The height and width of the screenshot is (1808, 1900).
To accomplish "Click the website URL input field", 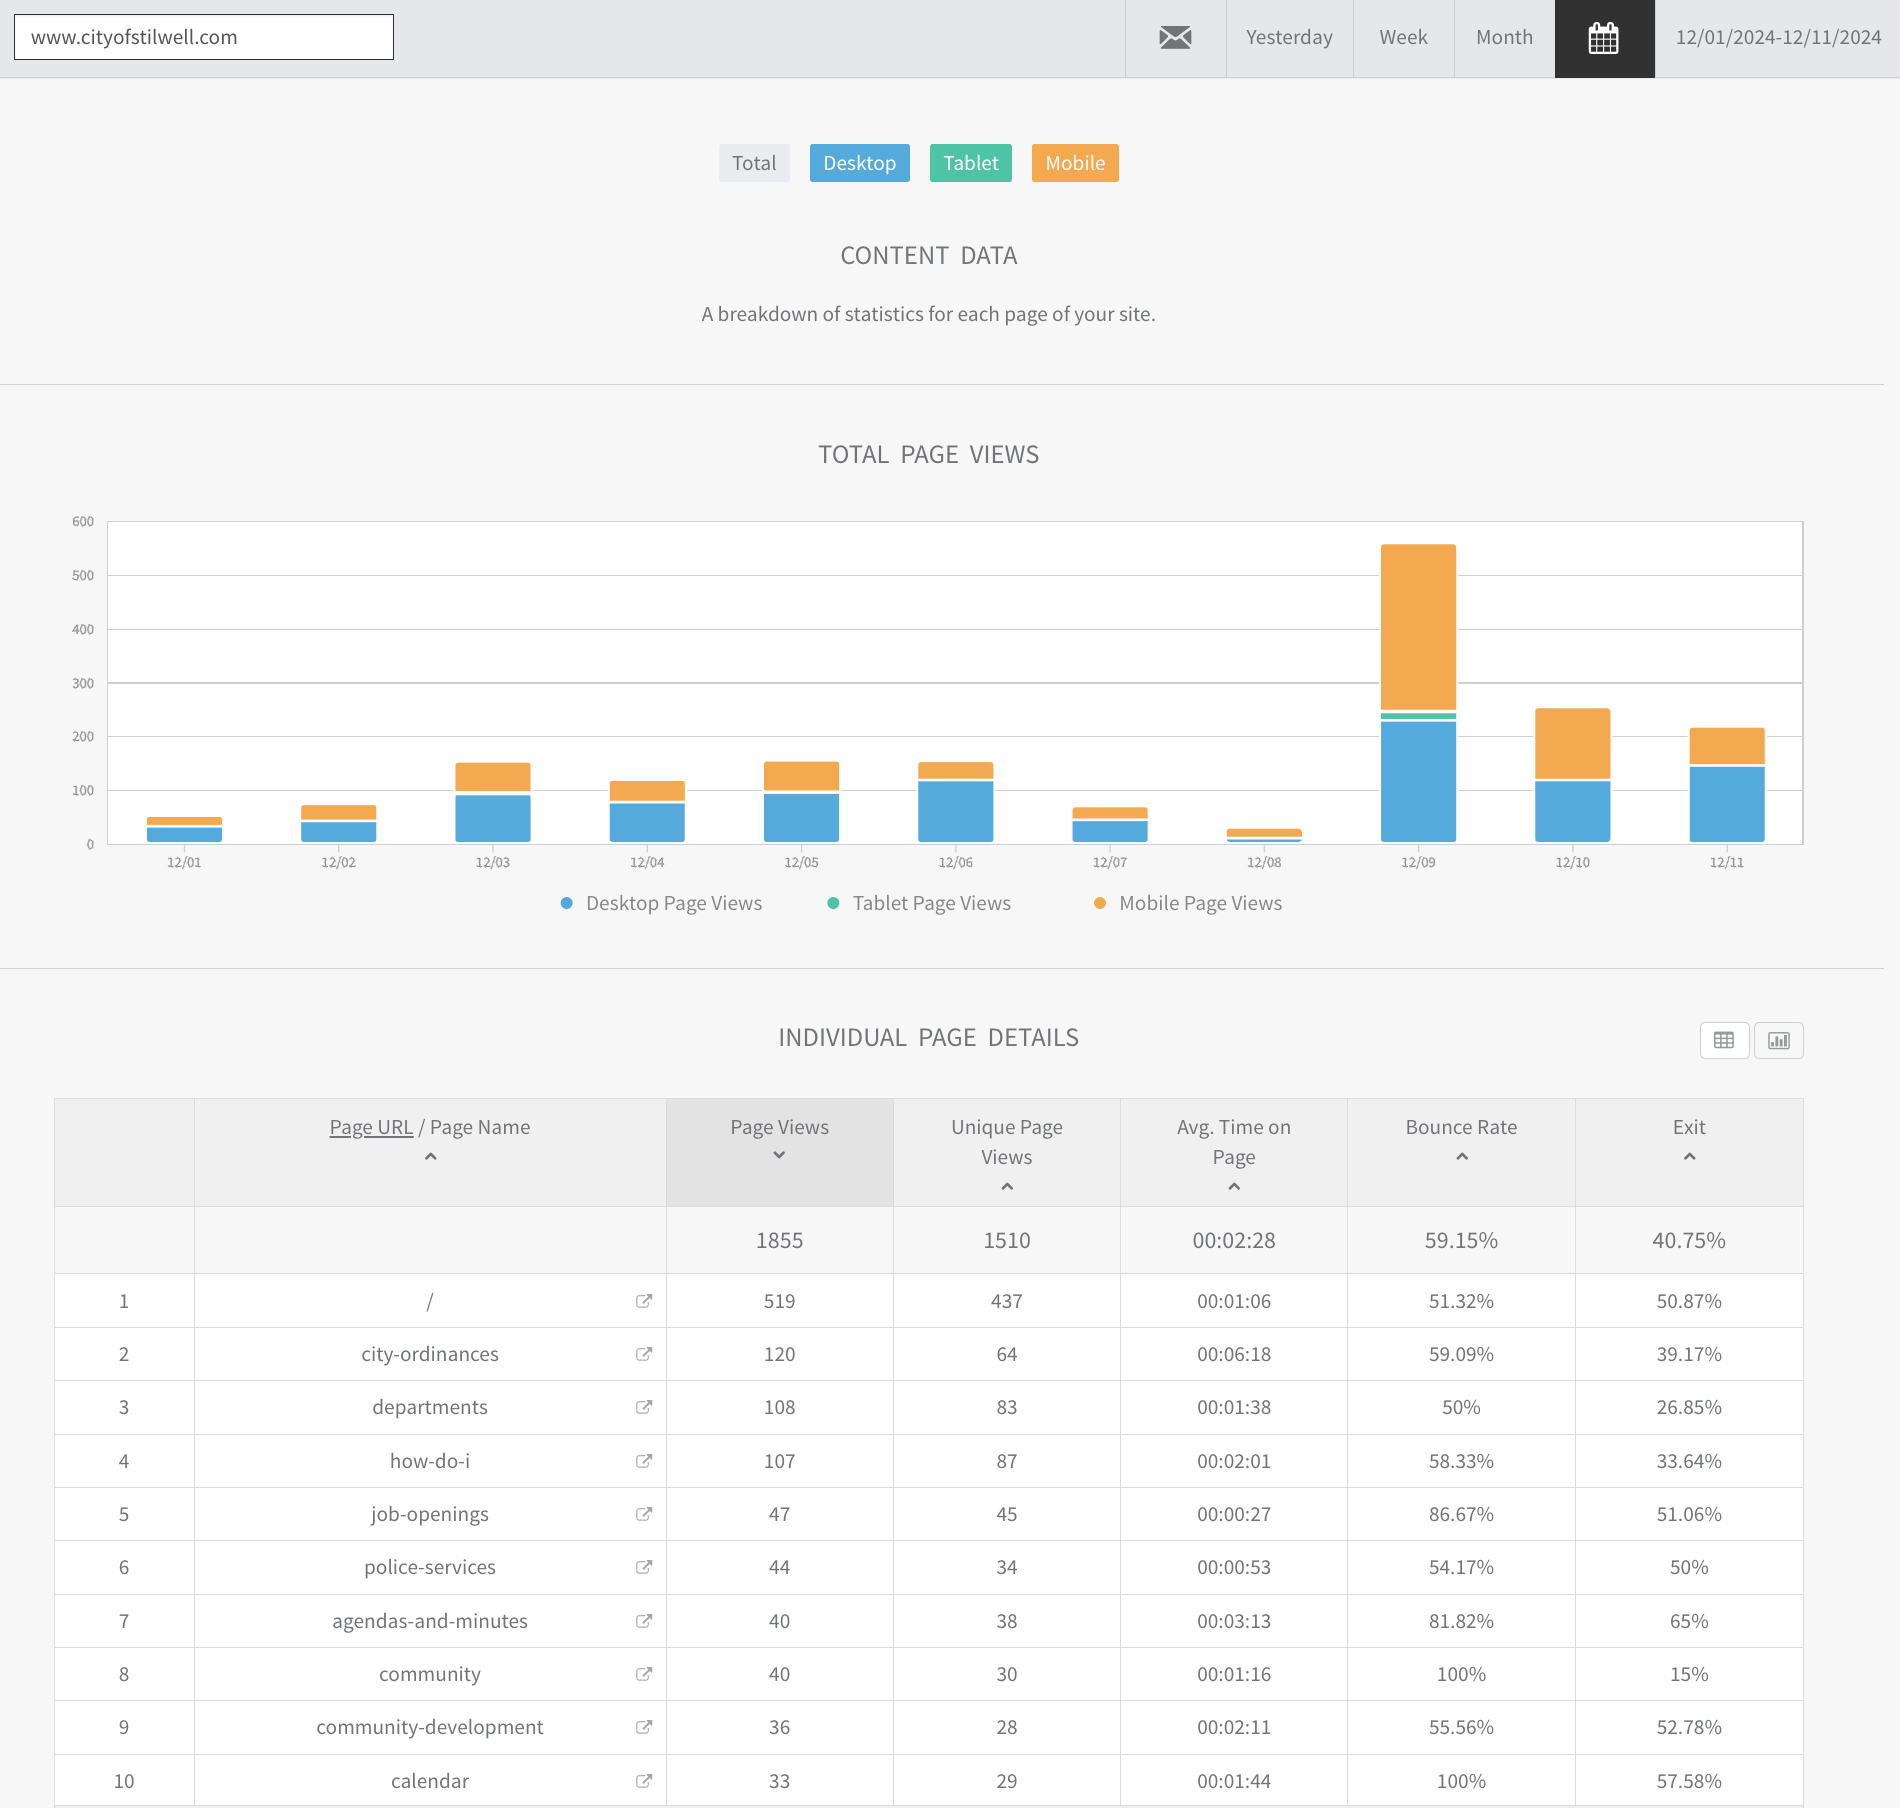I will point(204,37).
